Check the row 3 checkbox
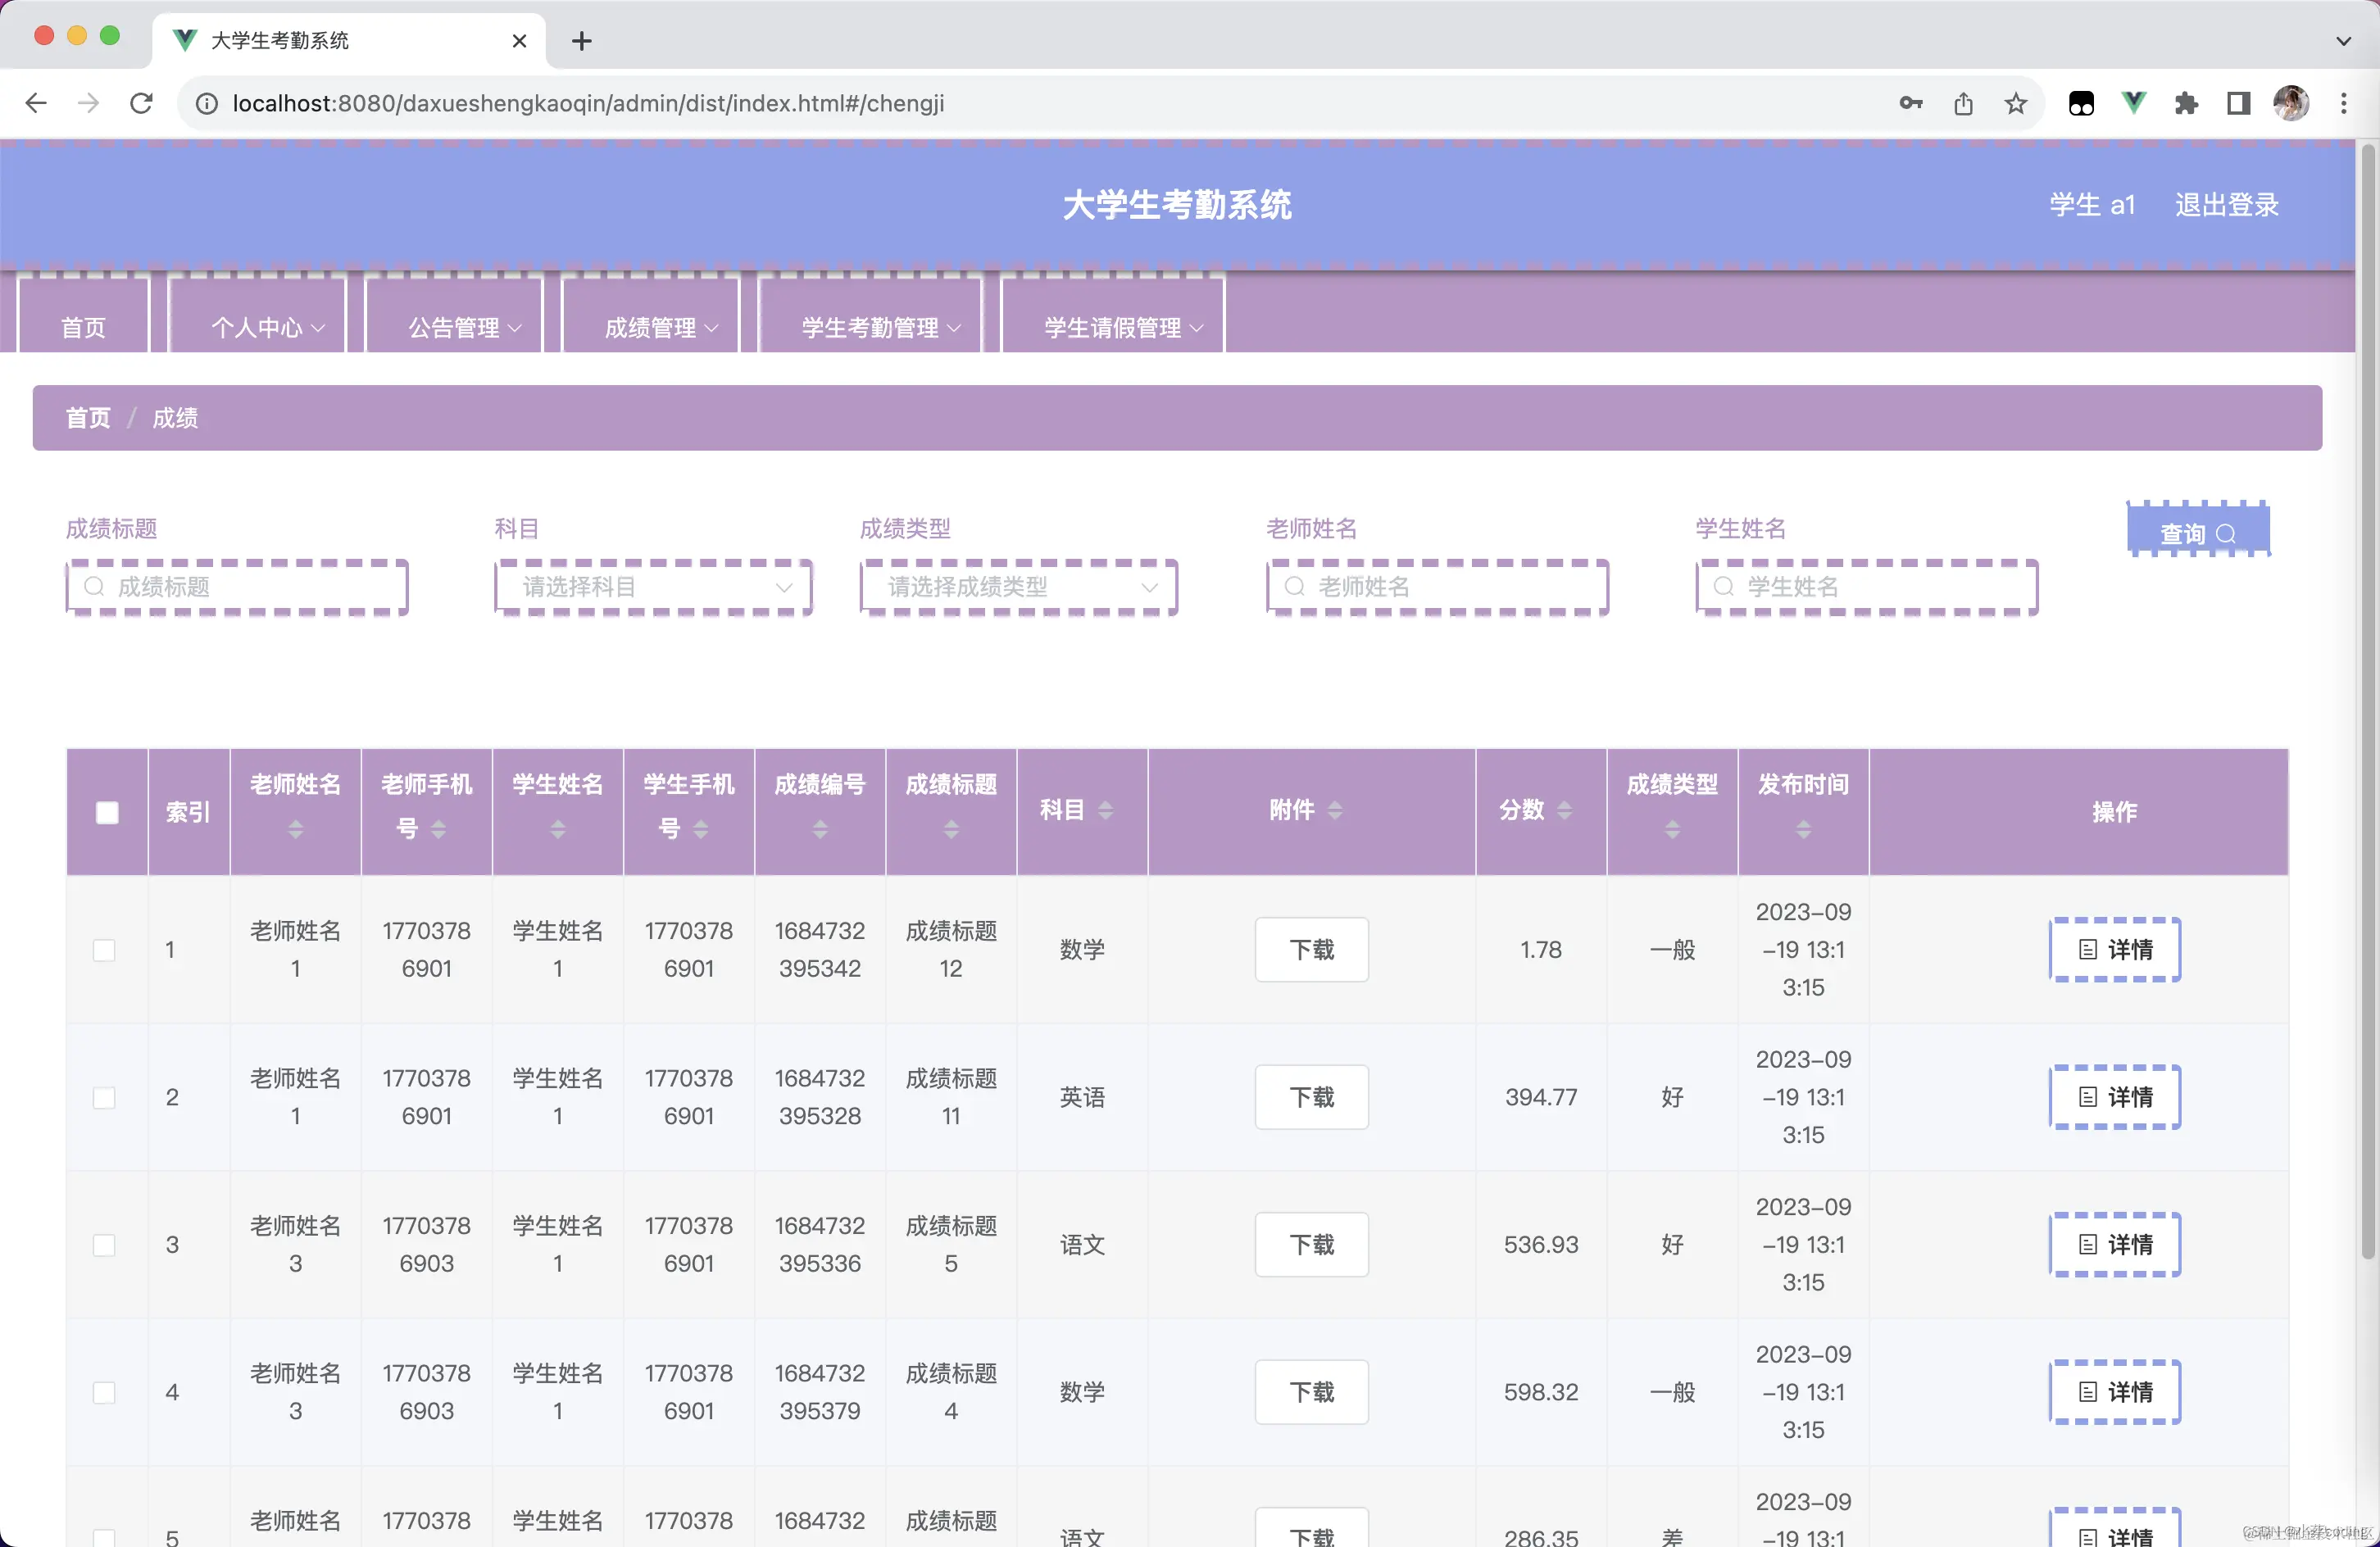Viewport: 2380px width, 1547px height. [x=104, y=1244]
